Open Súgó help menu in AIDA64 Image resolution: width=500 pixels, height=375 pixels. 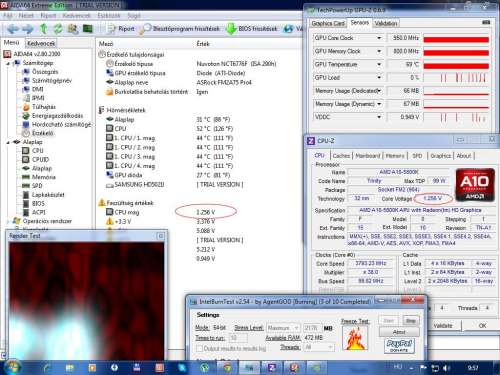pos(134,16)
